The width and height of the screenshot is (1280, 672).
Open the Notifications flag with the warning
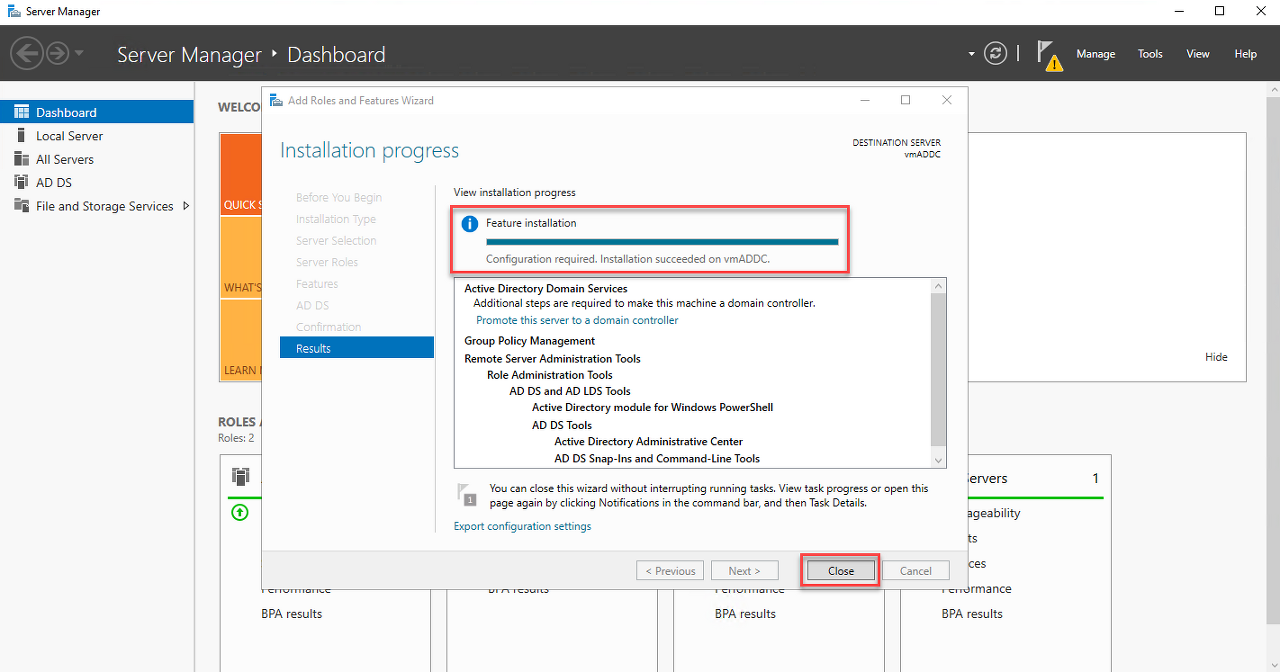[x=1048, y=55]
